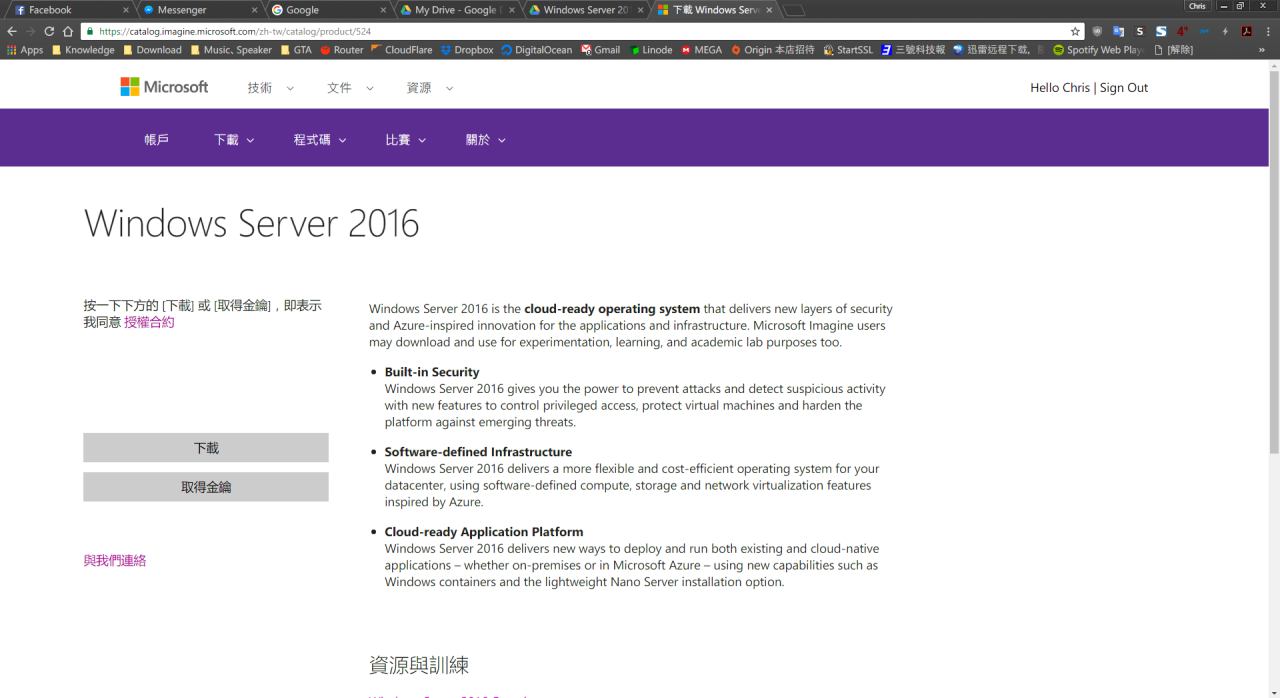Open a new tab button
Viewport: 1280px width, 698px height.
click(794, 10)
